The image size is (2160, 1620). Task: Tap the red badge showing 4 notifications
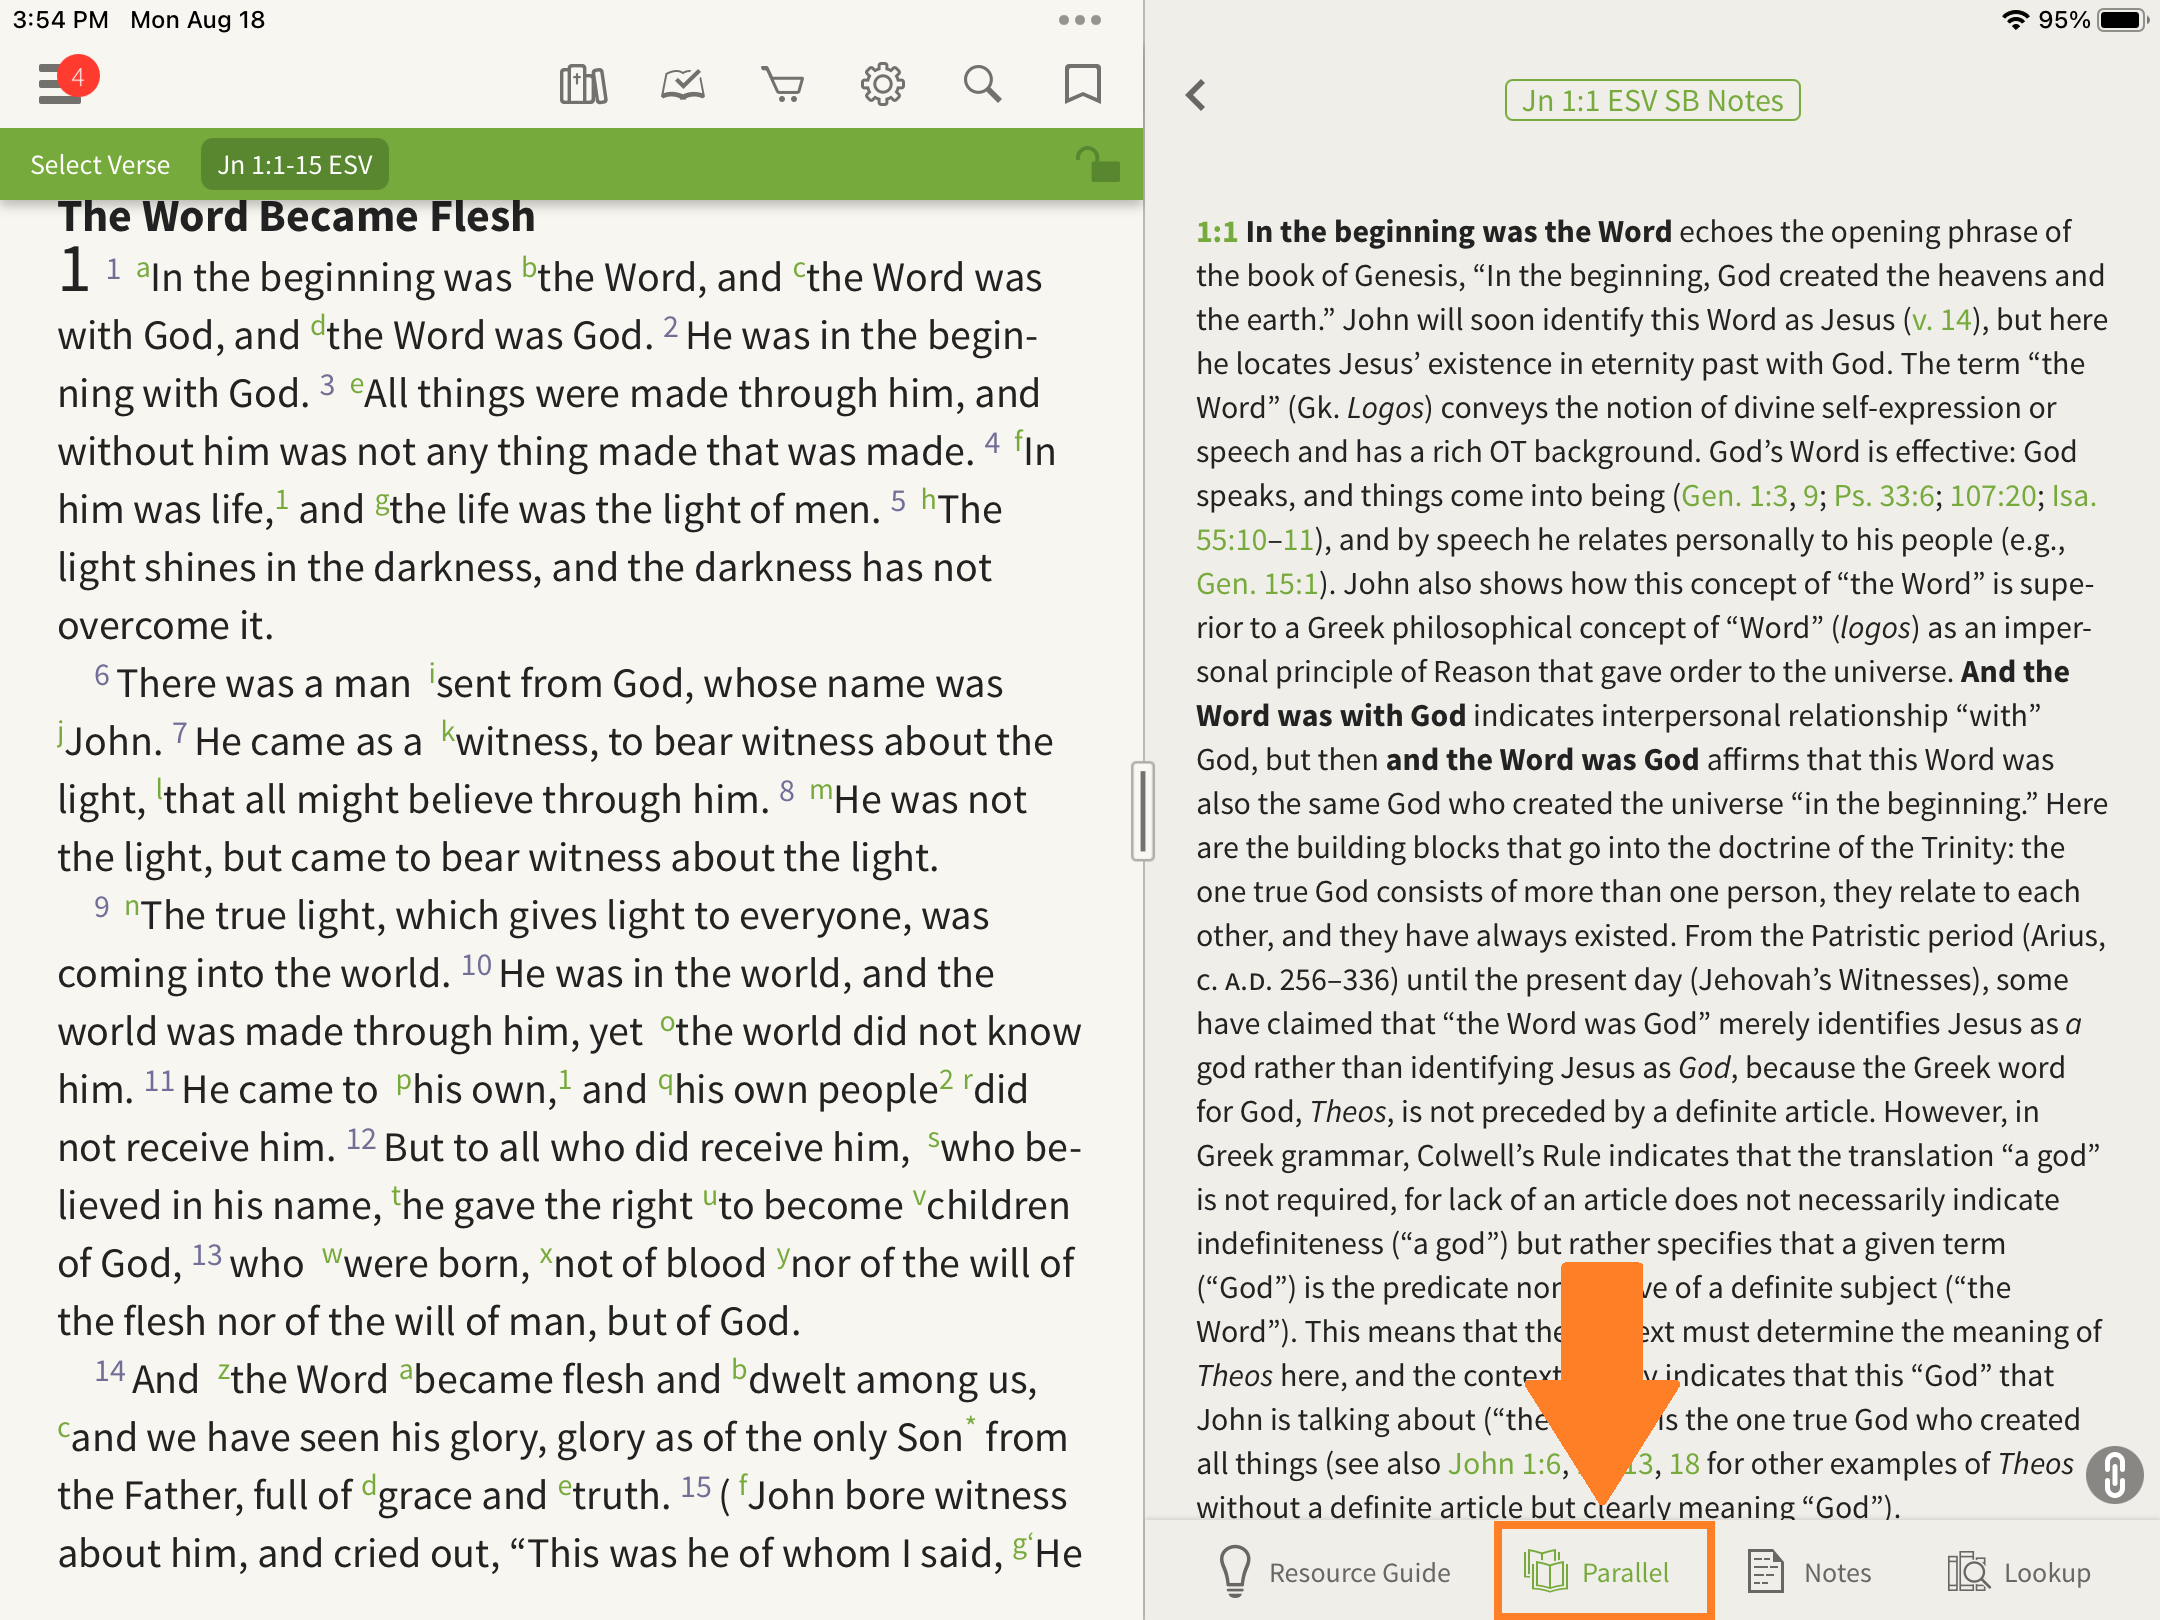78,76
